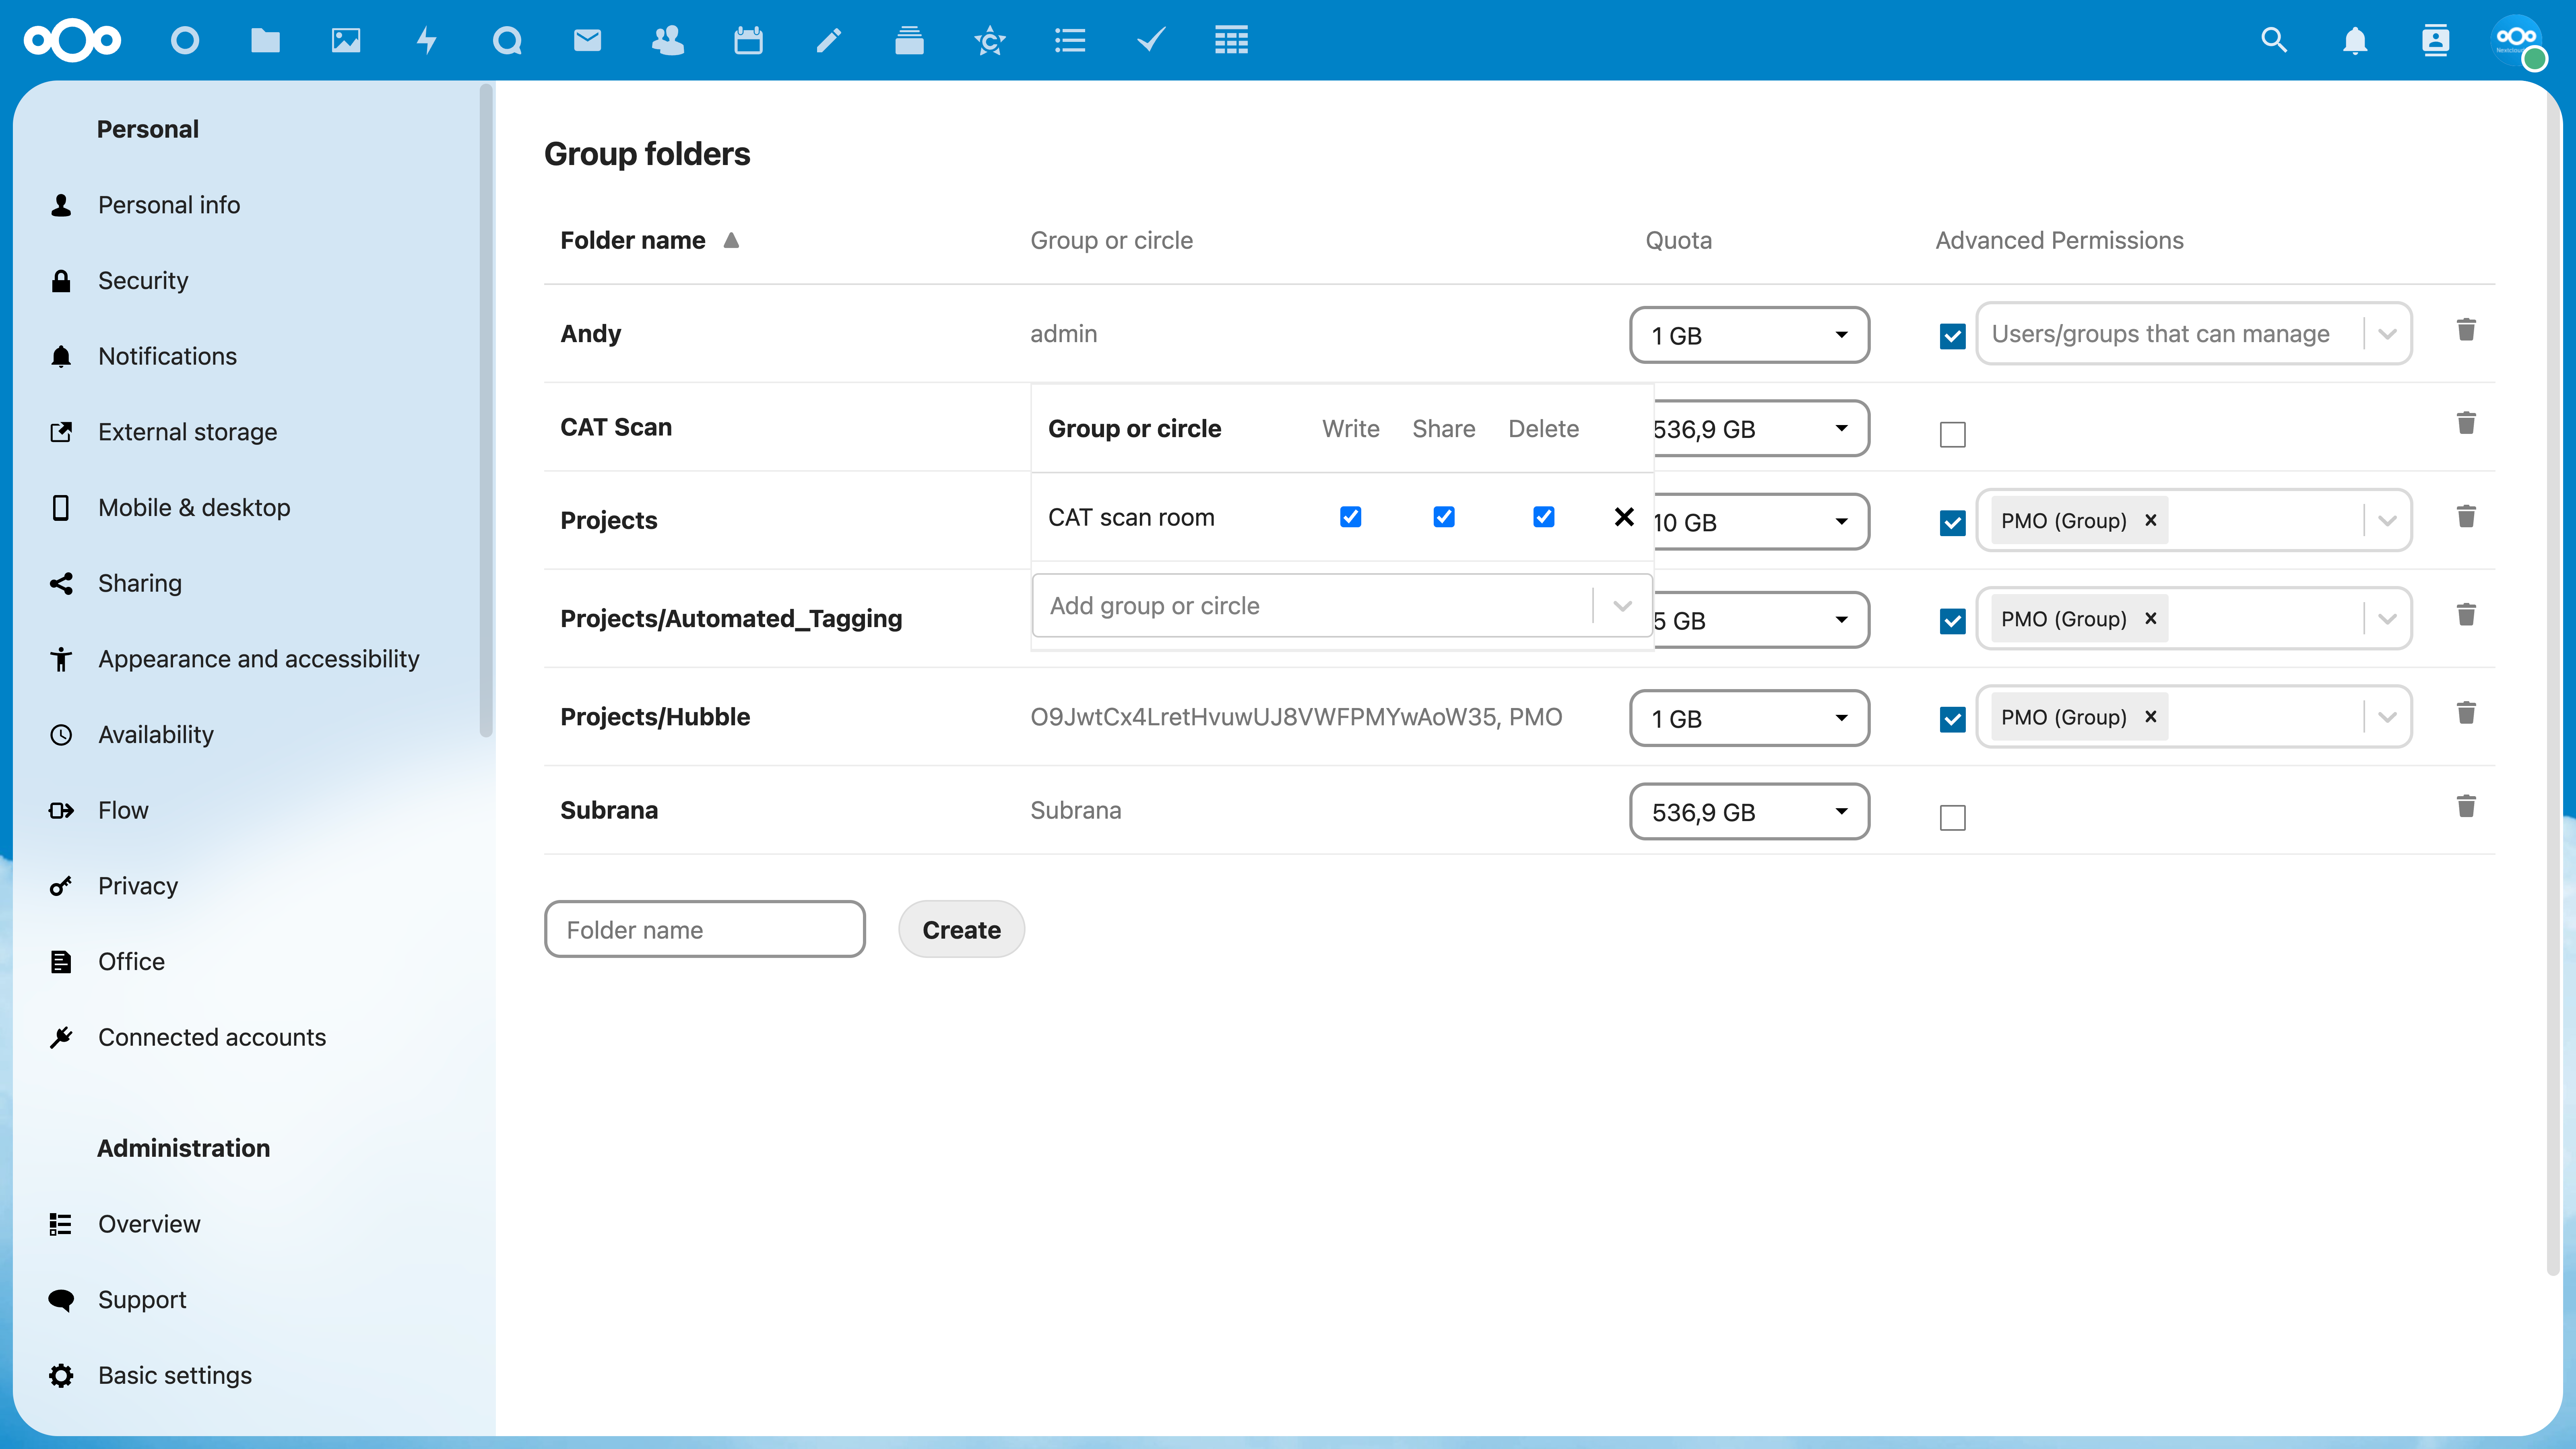Viewport: 2576px width, 1449px height.
Task: Disable advanced permissions for Andy folder
Action: 1952,336
